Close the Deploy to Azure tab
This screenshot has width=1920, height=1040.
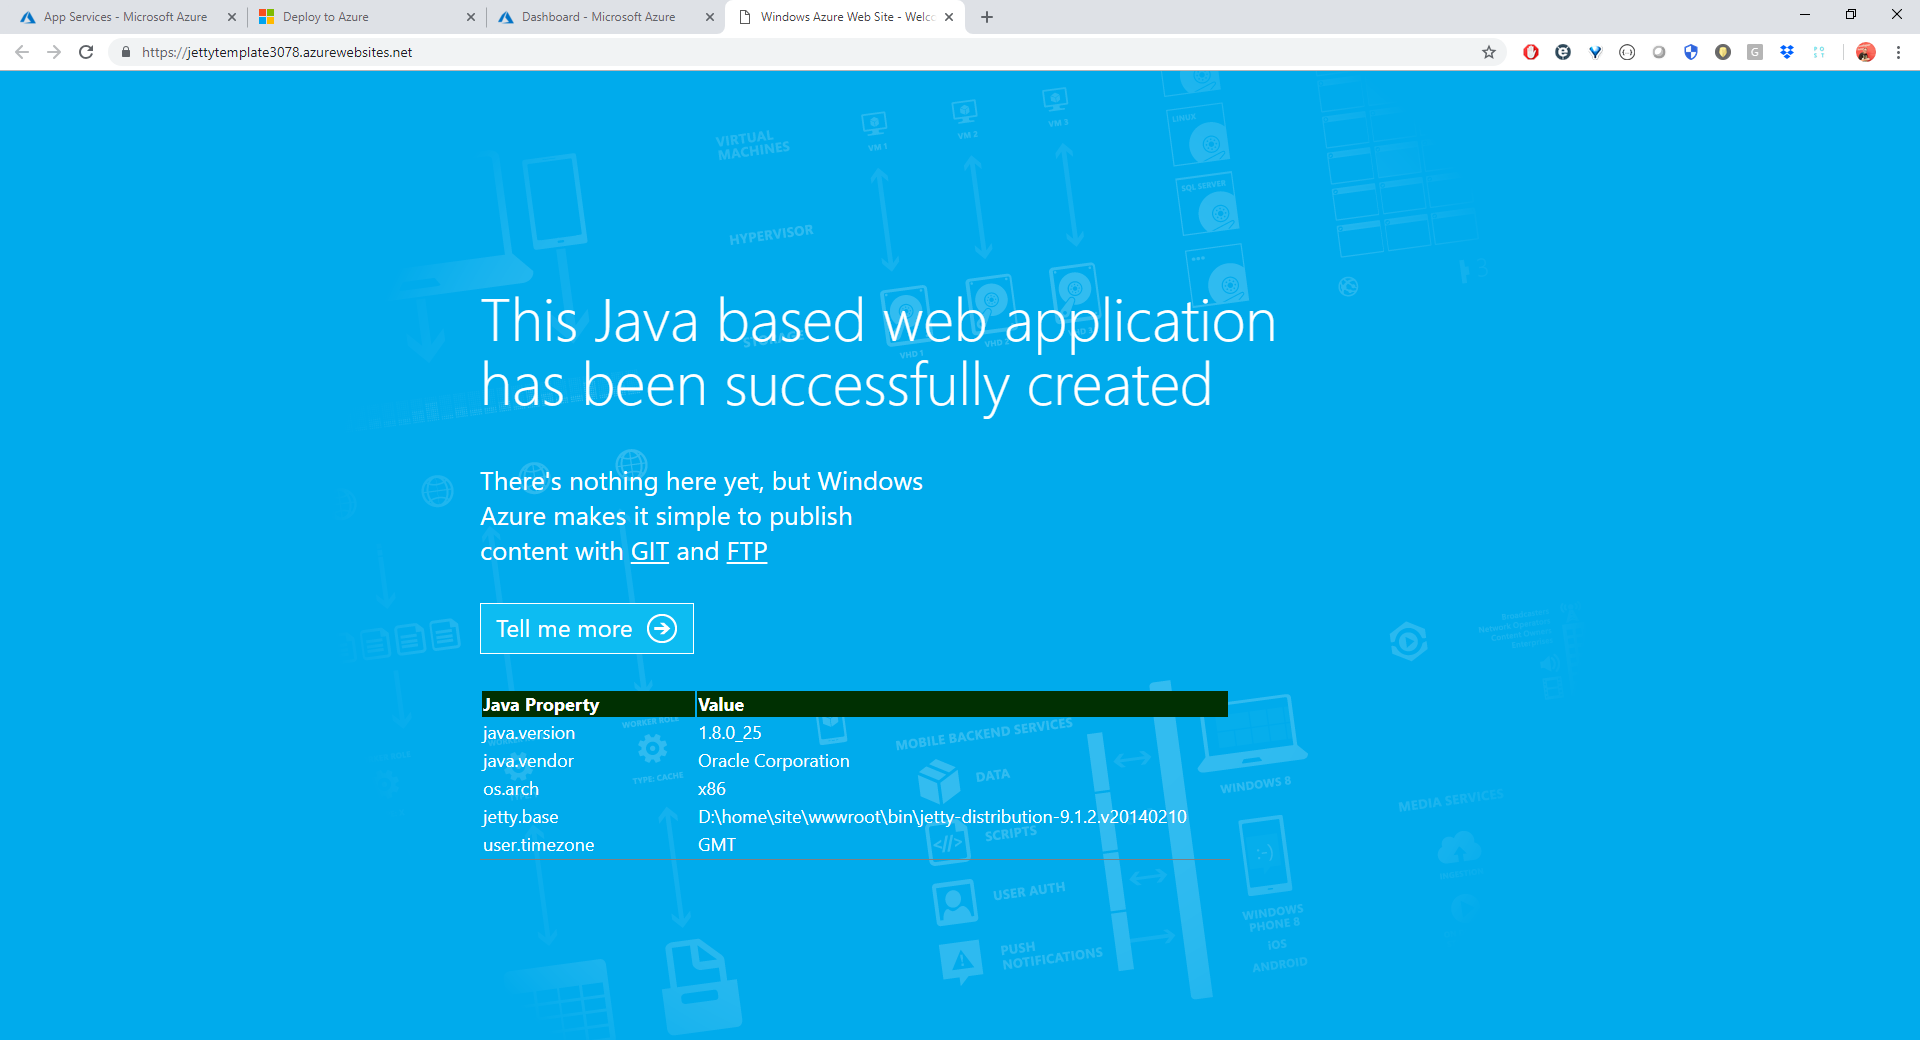(471, 17)
